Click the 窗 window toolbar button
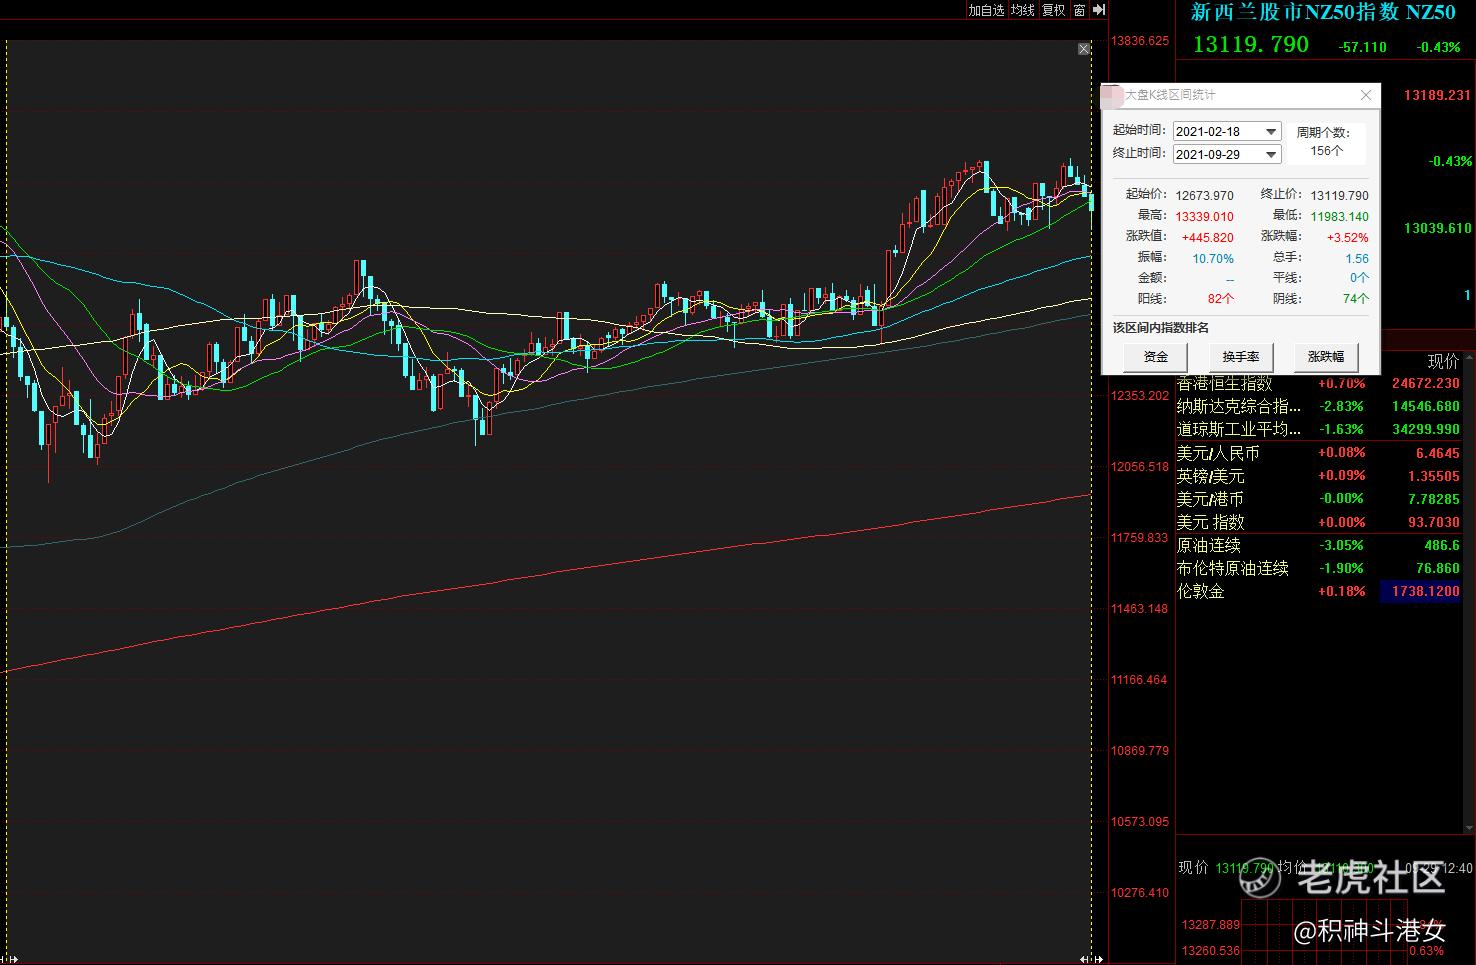Screen dimensions: 1476x965 pyautogui.click(x=1079, y=10)
